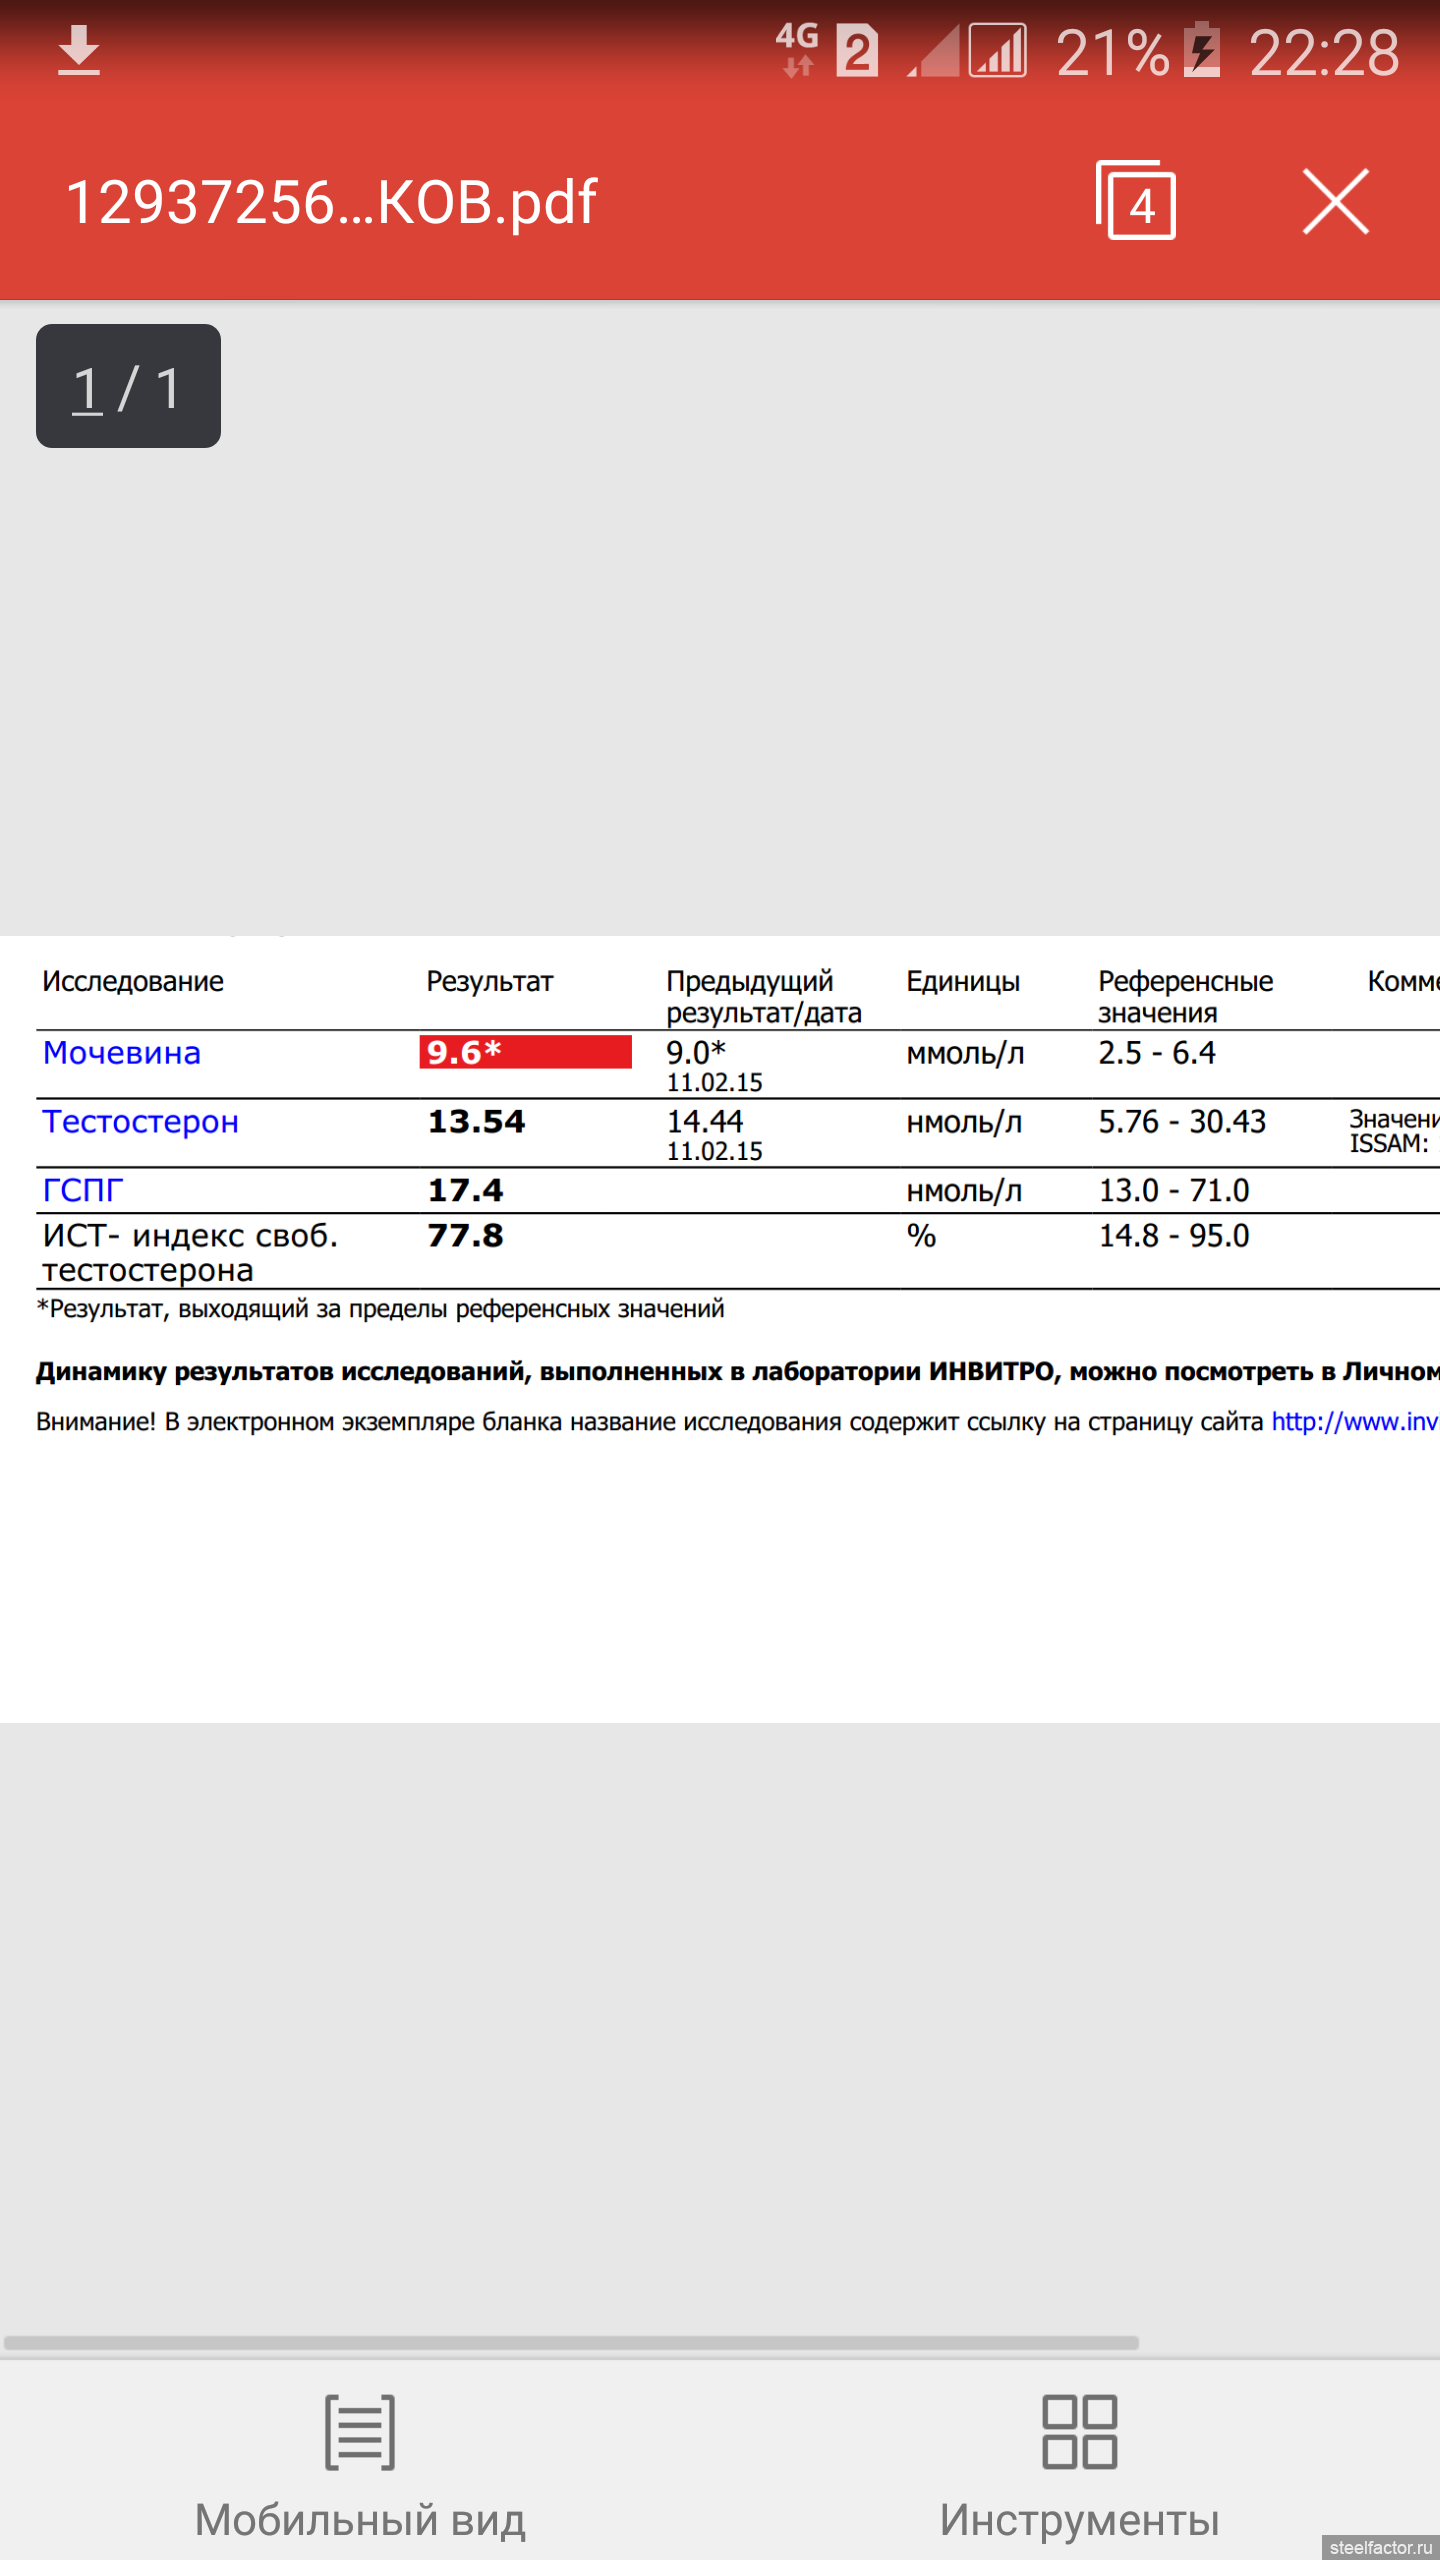Select reference range 5.76 - 30.43
This screenshot has width=1440, height=2560.
(1182, 1121)
